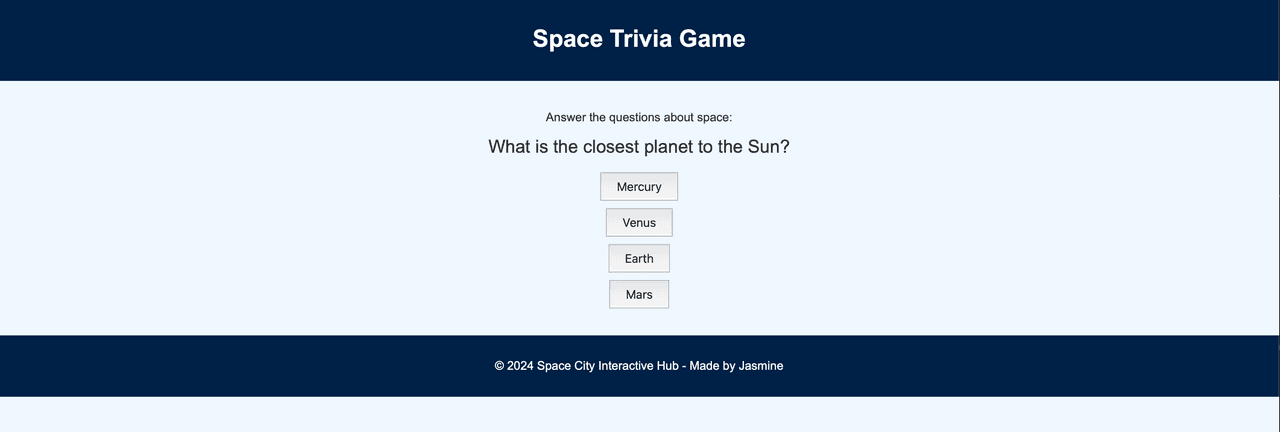
Task: Select the last answer choice, Mars
Action: (639, 295)
